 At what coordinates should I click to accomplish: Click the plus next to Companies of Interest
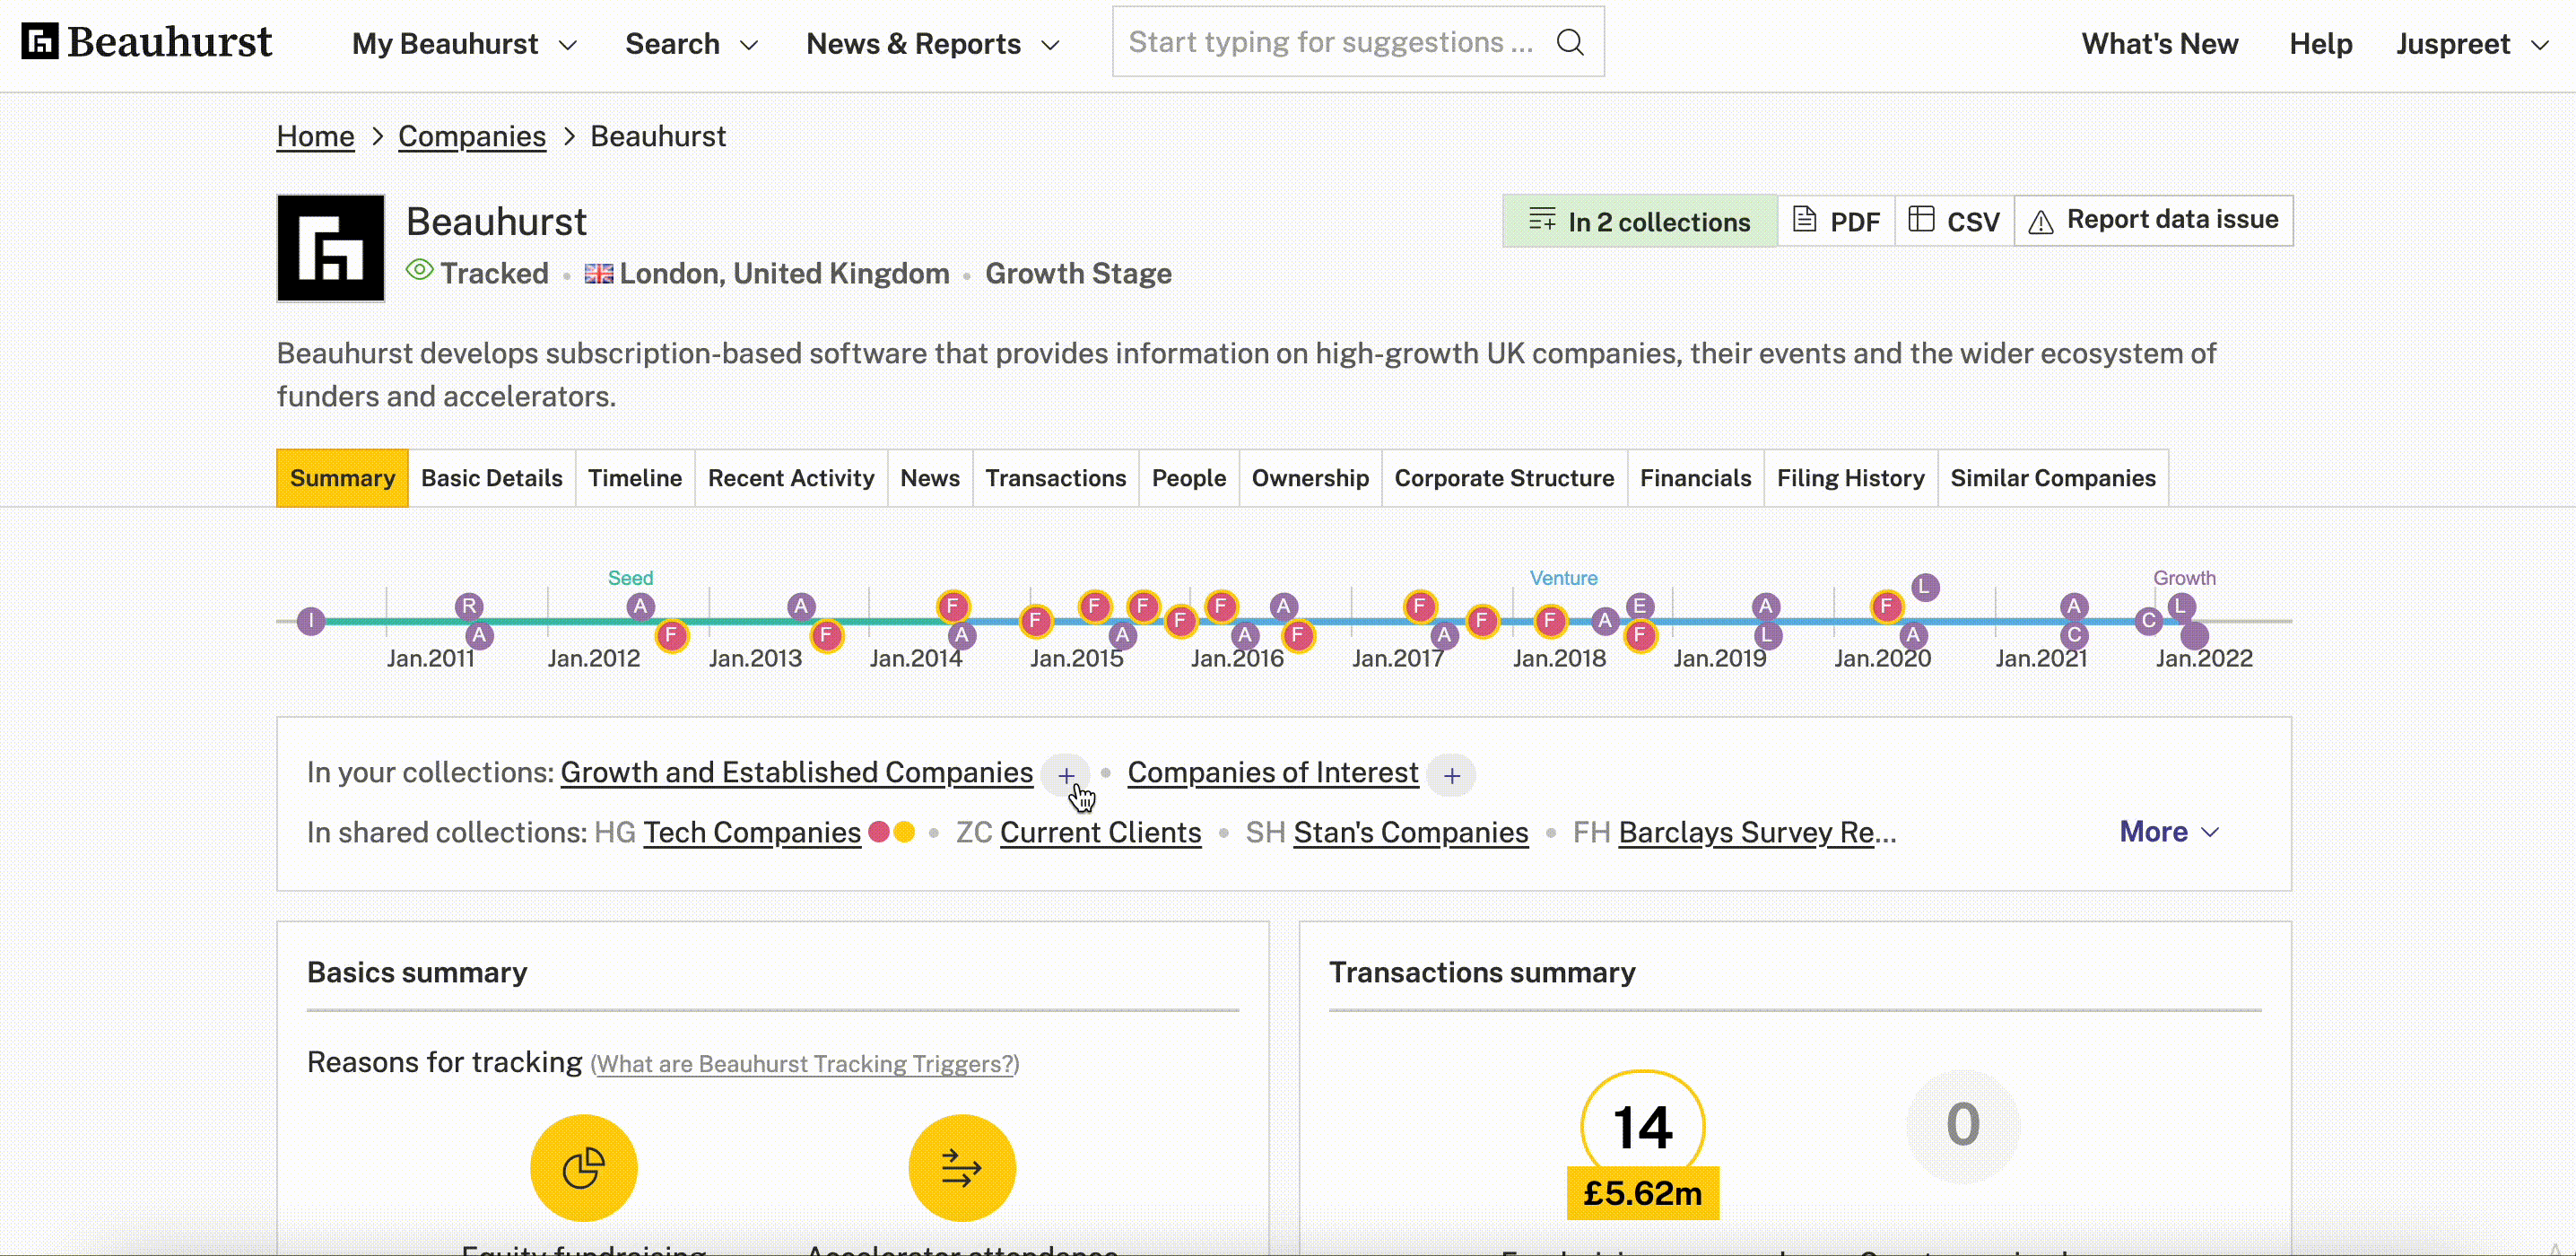(x=1451, y=775)
